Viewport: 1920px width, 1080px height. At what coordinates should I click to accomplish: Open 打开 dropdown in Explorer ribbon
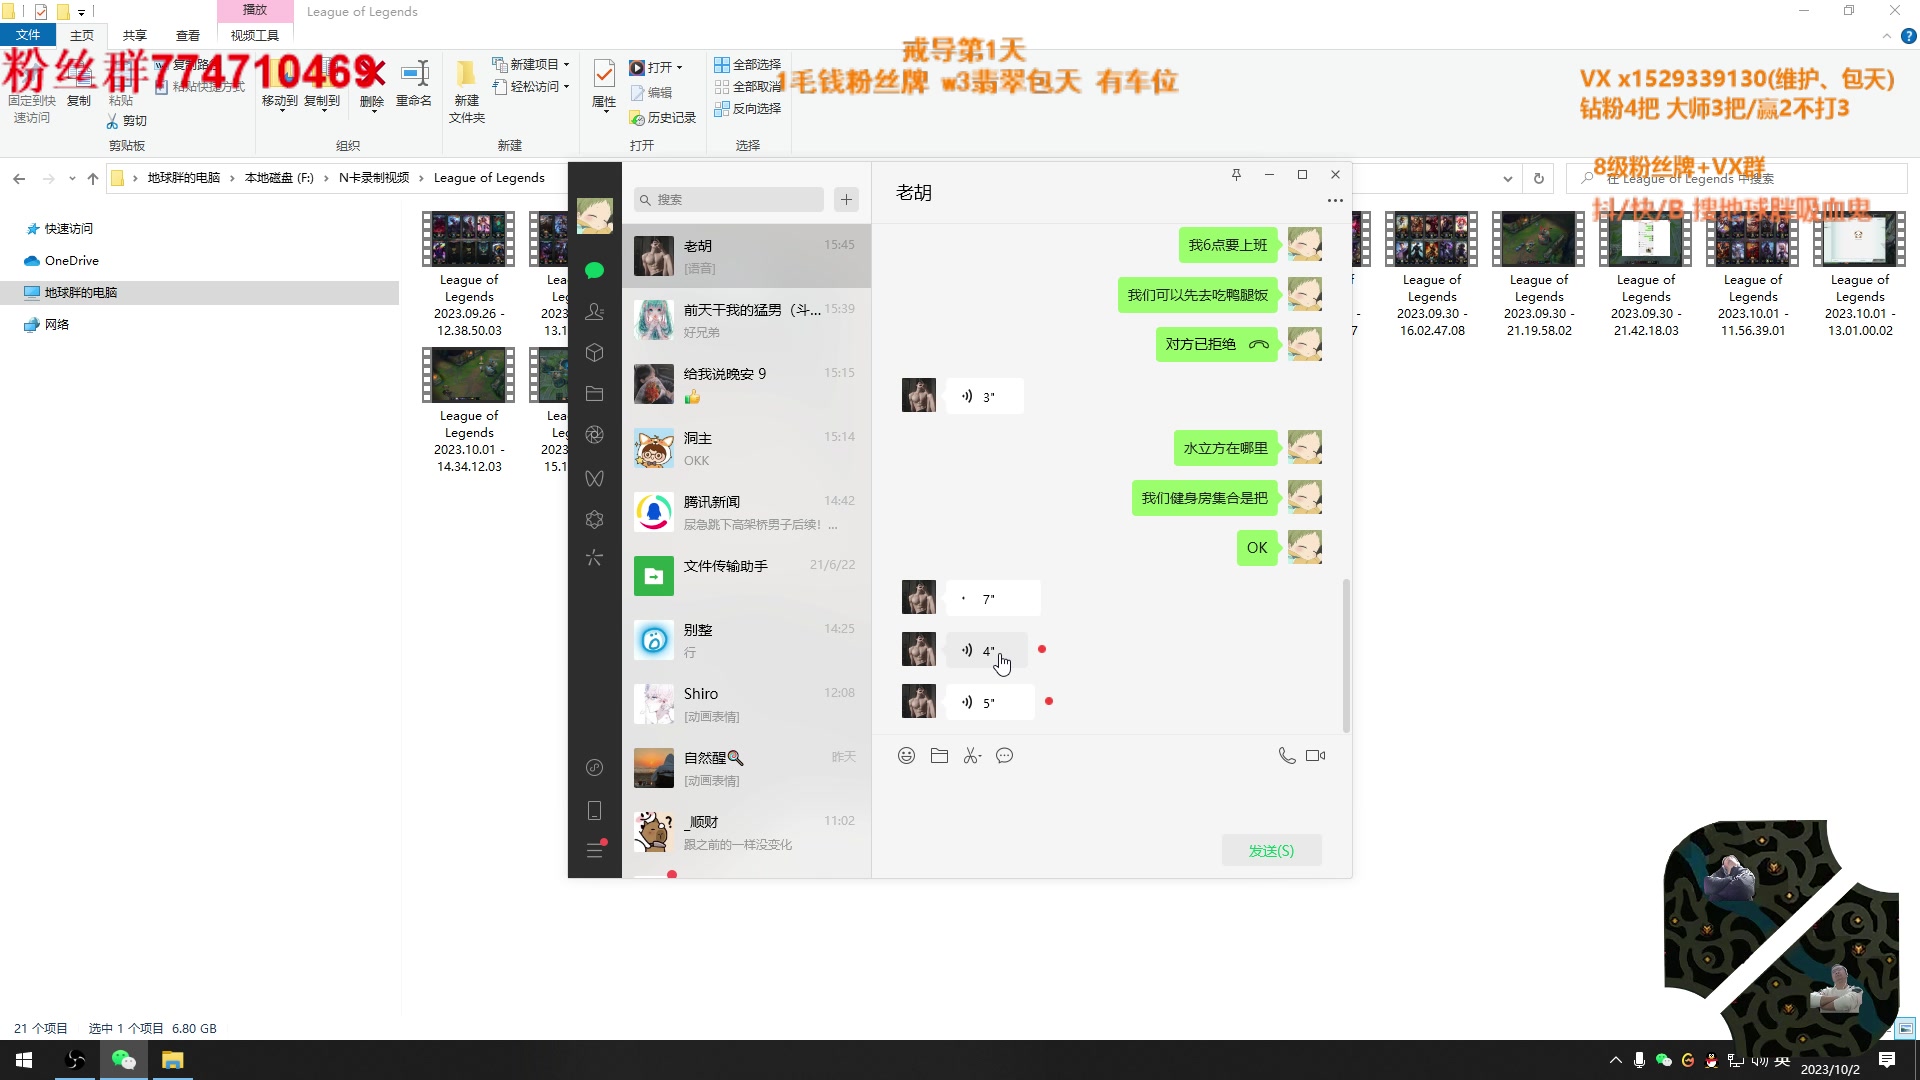(656, 67)
